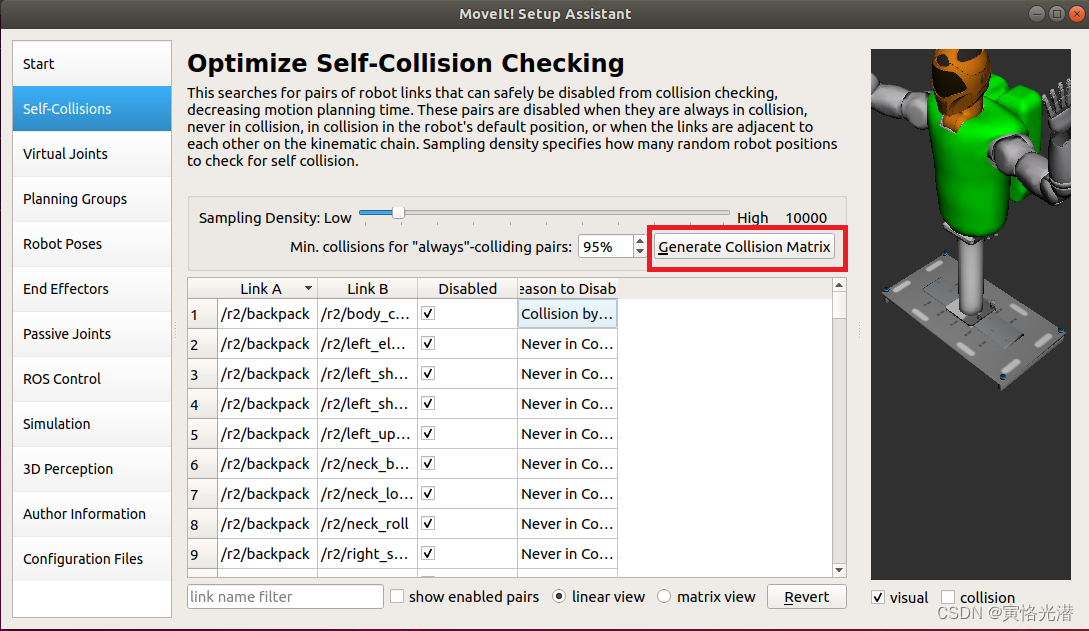Select the /r2/neck_roll Link B cell
1089x631 pixels.
(x=367, y=523)
